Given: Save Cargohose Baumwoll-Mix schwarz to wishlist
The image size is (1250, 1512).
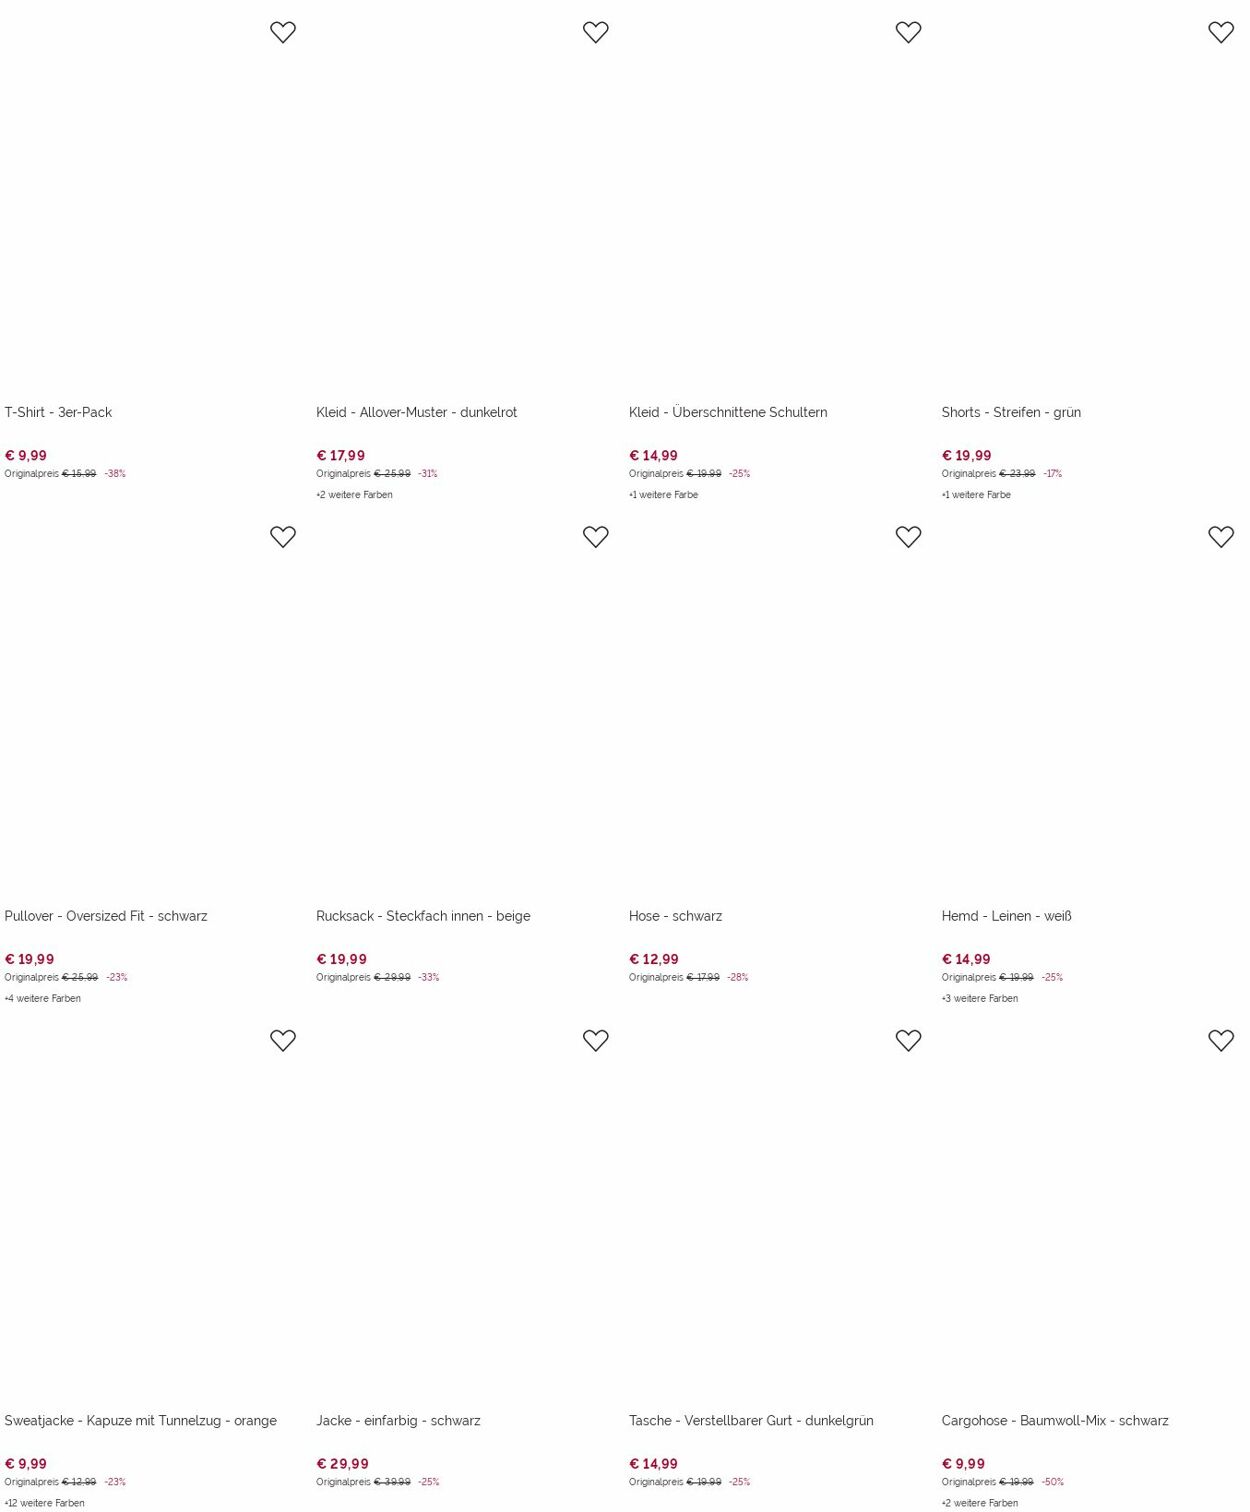Looking at the screenshot, I should tap(1220, 1040).
